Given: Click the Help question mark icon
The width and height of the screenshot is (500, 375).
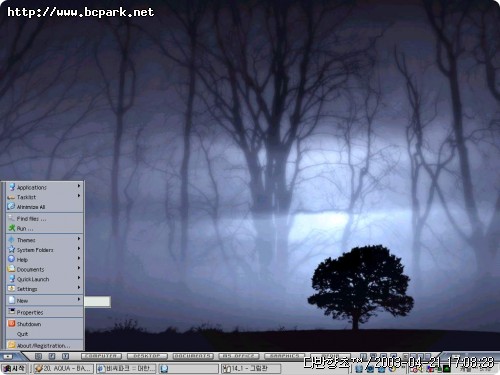Looking at the screenshot, I should point(12,259).
